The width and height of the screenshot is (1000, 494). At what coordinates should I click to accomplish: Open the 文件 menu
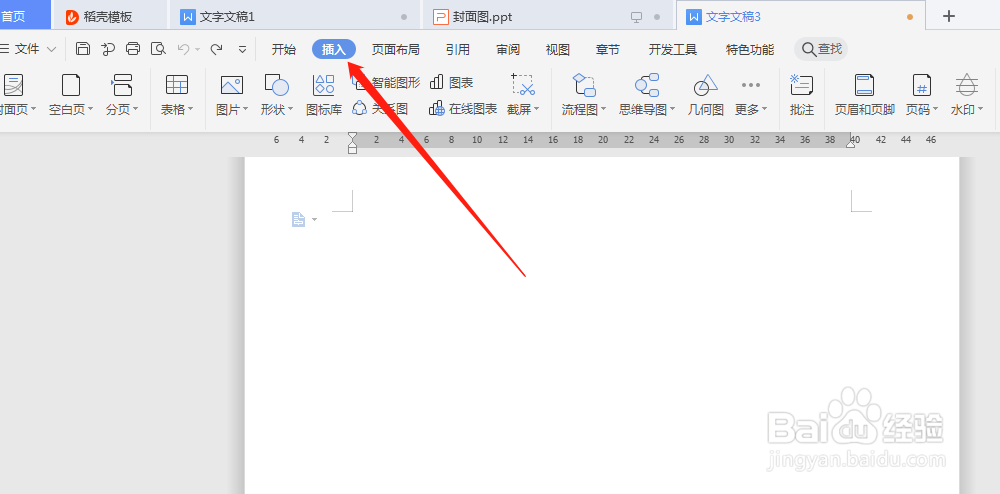[27, 49]
